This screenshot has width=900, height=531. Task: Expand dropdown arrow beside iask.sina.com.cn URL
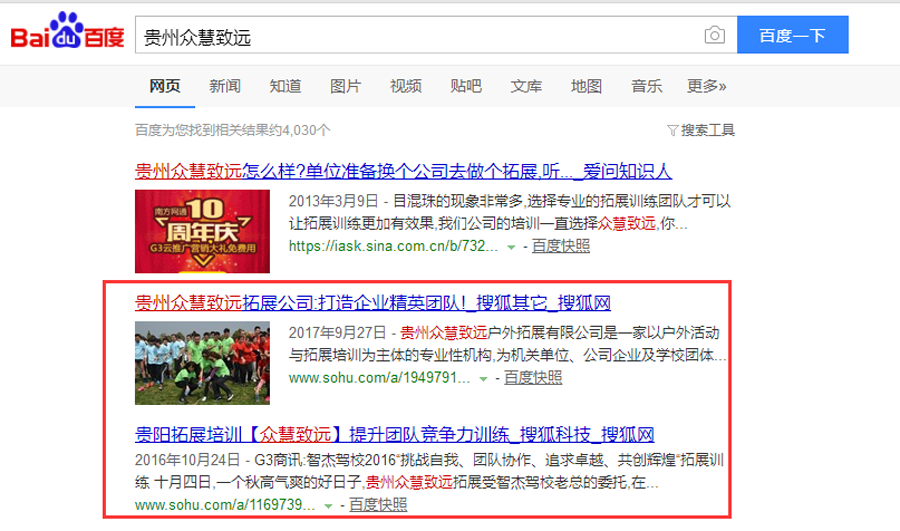point(511,247)
